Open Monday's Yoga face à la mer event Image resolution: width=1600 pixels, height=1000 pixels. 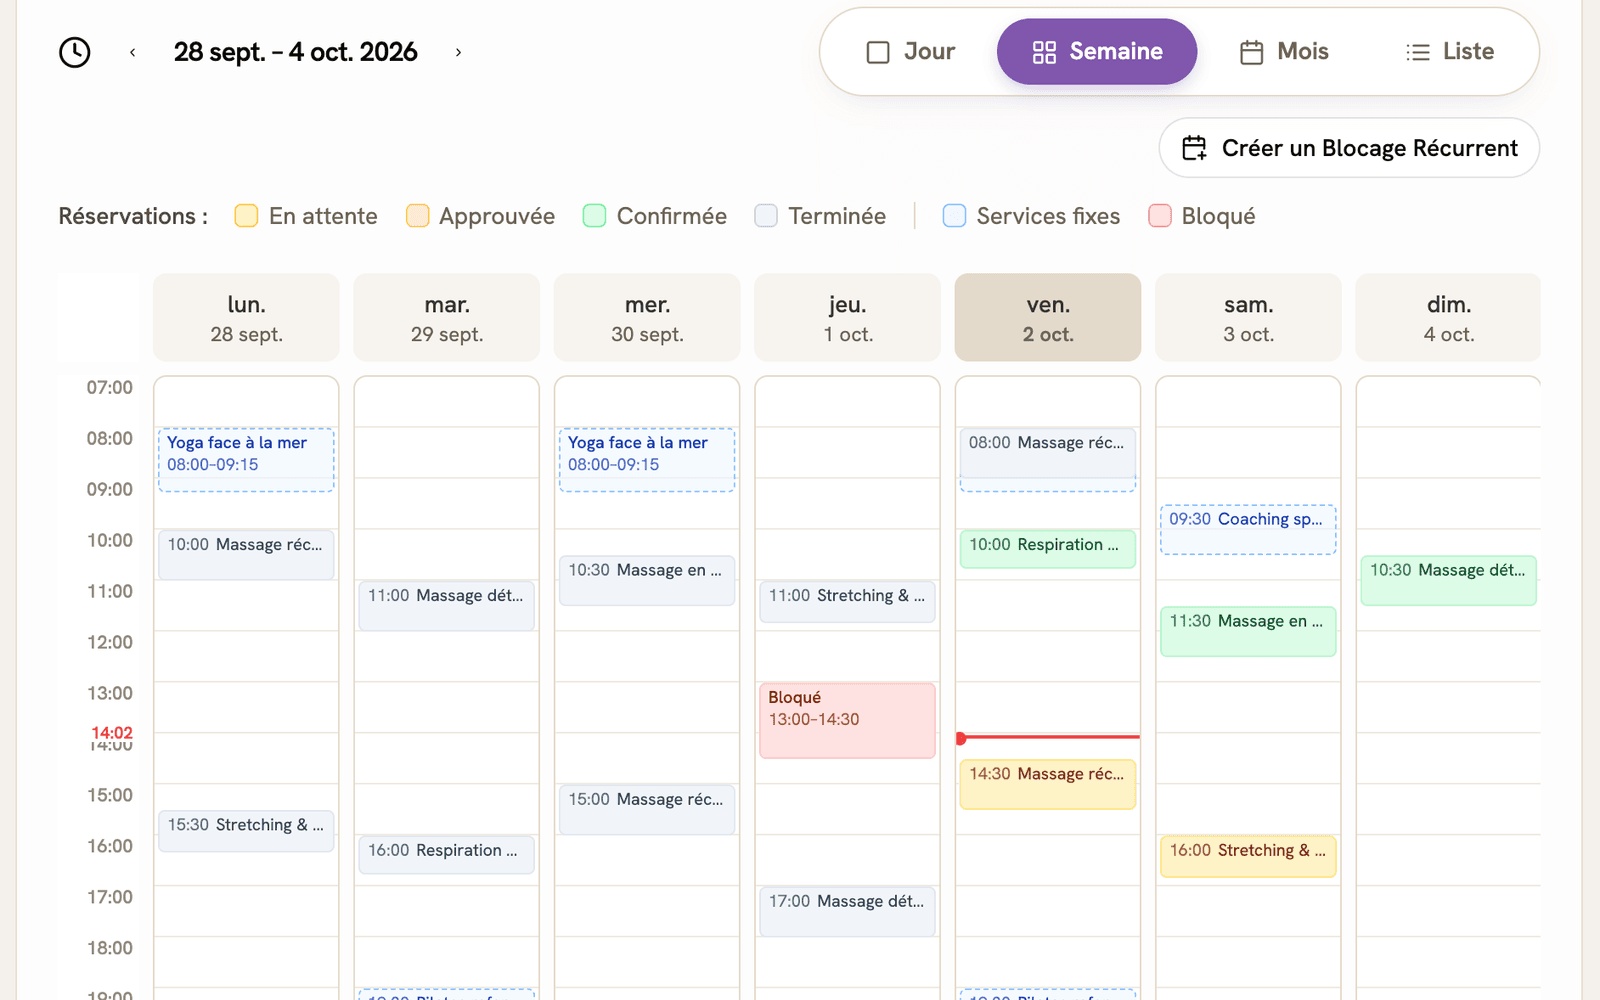246,460
